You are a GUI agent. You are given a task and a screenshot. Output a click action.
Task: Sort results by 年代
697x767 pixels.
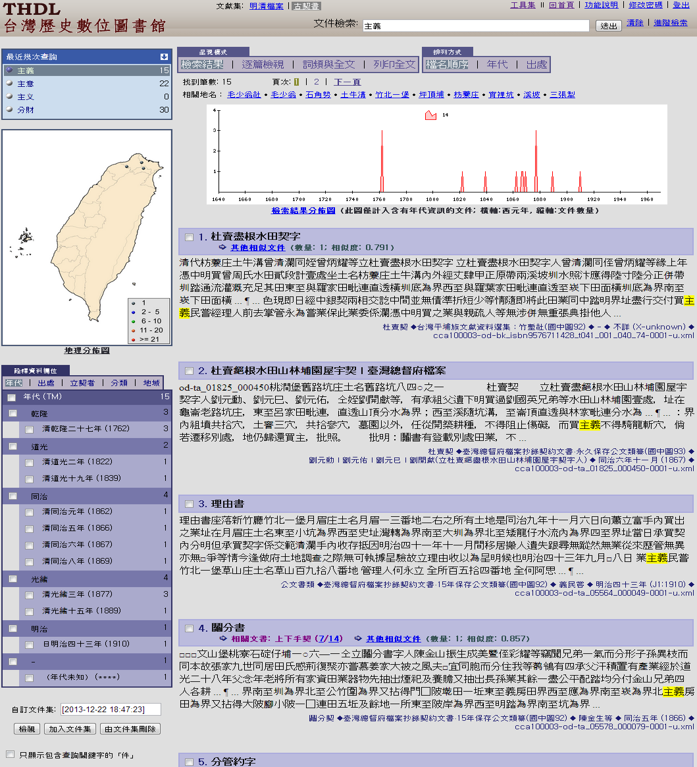tap(497, 65)
